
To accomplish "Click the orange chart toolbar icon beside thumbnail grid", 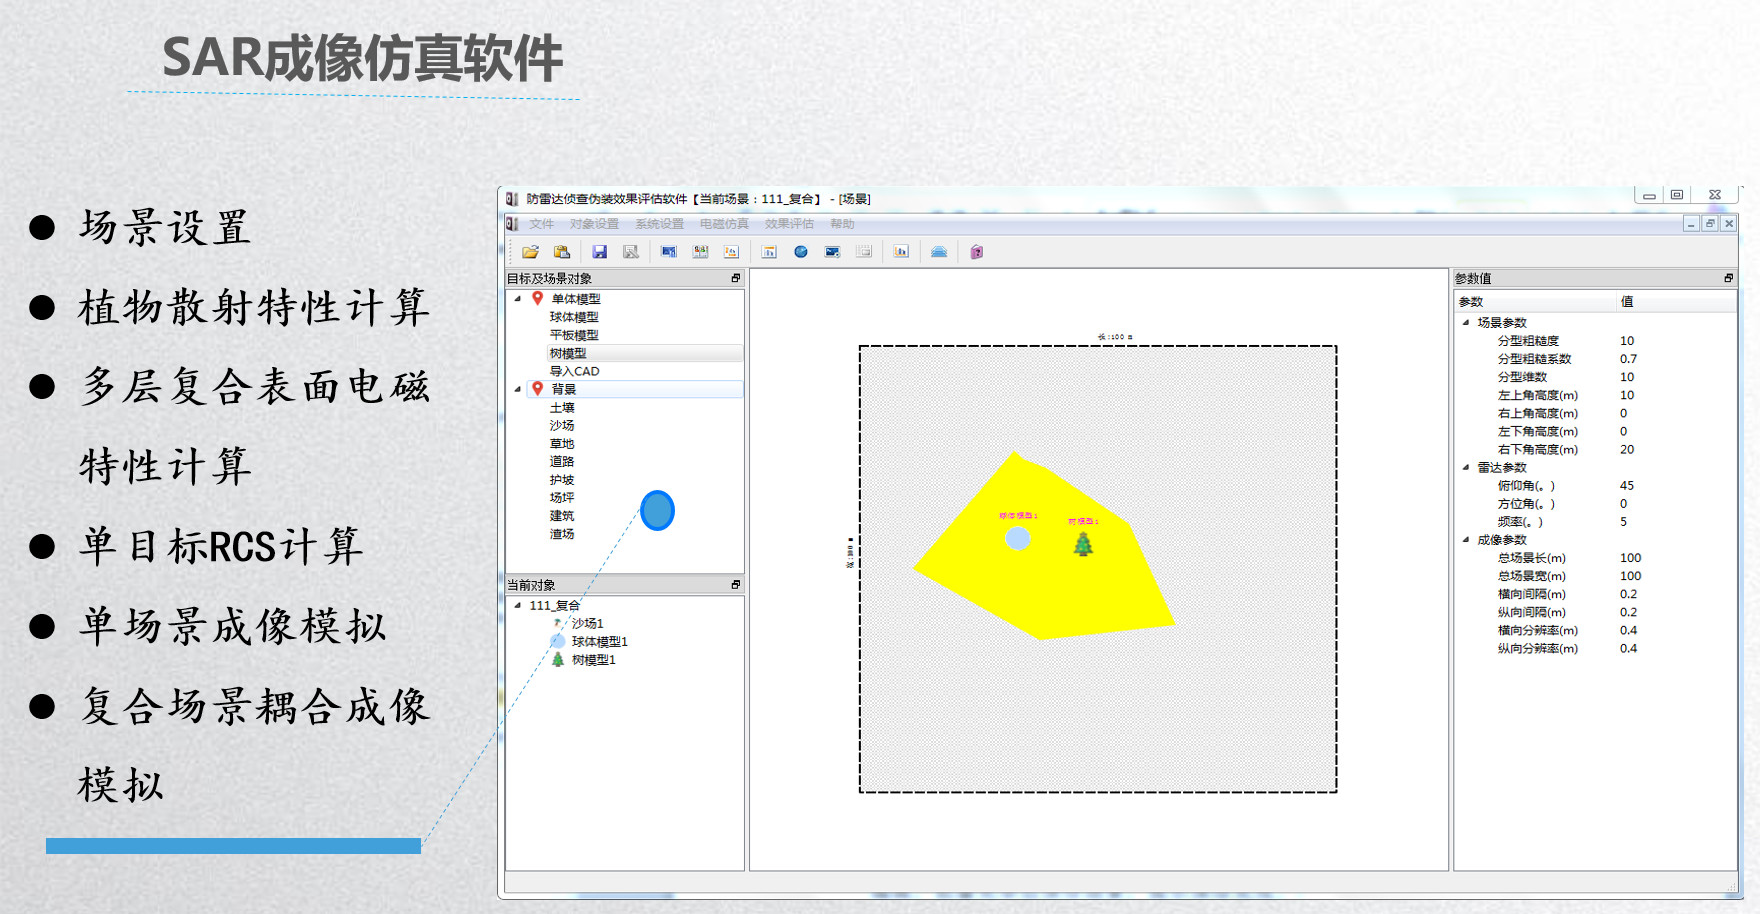I will coord(731,252).
